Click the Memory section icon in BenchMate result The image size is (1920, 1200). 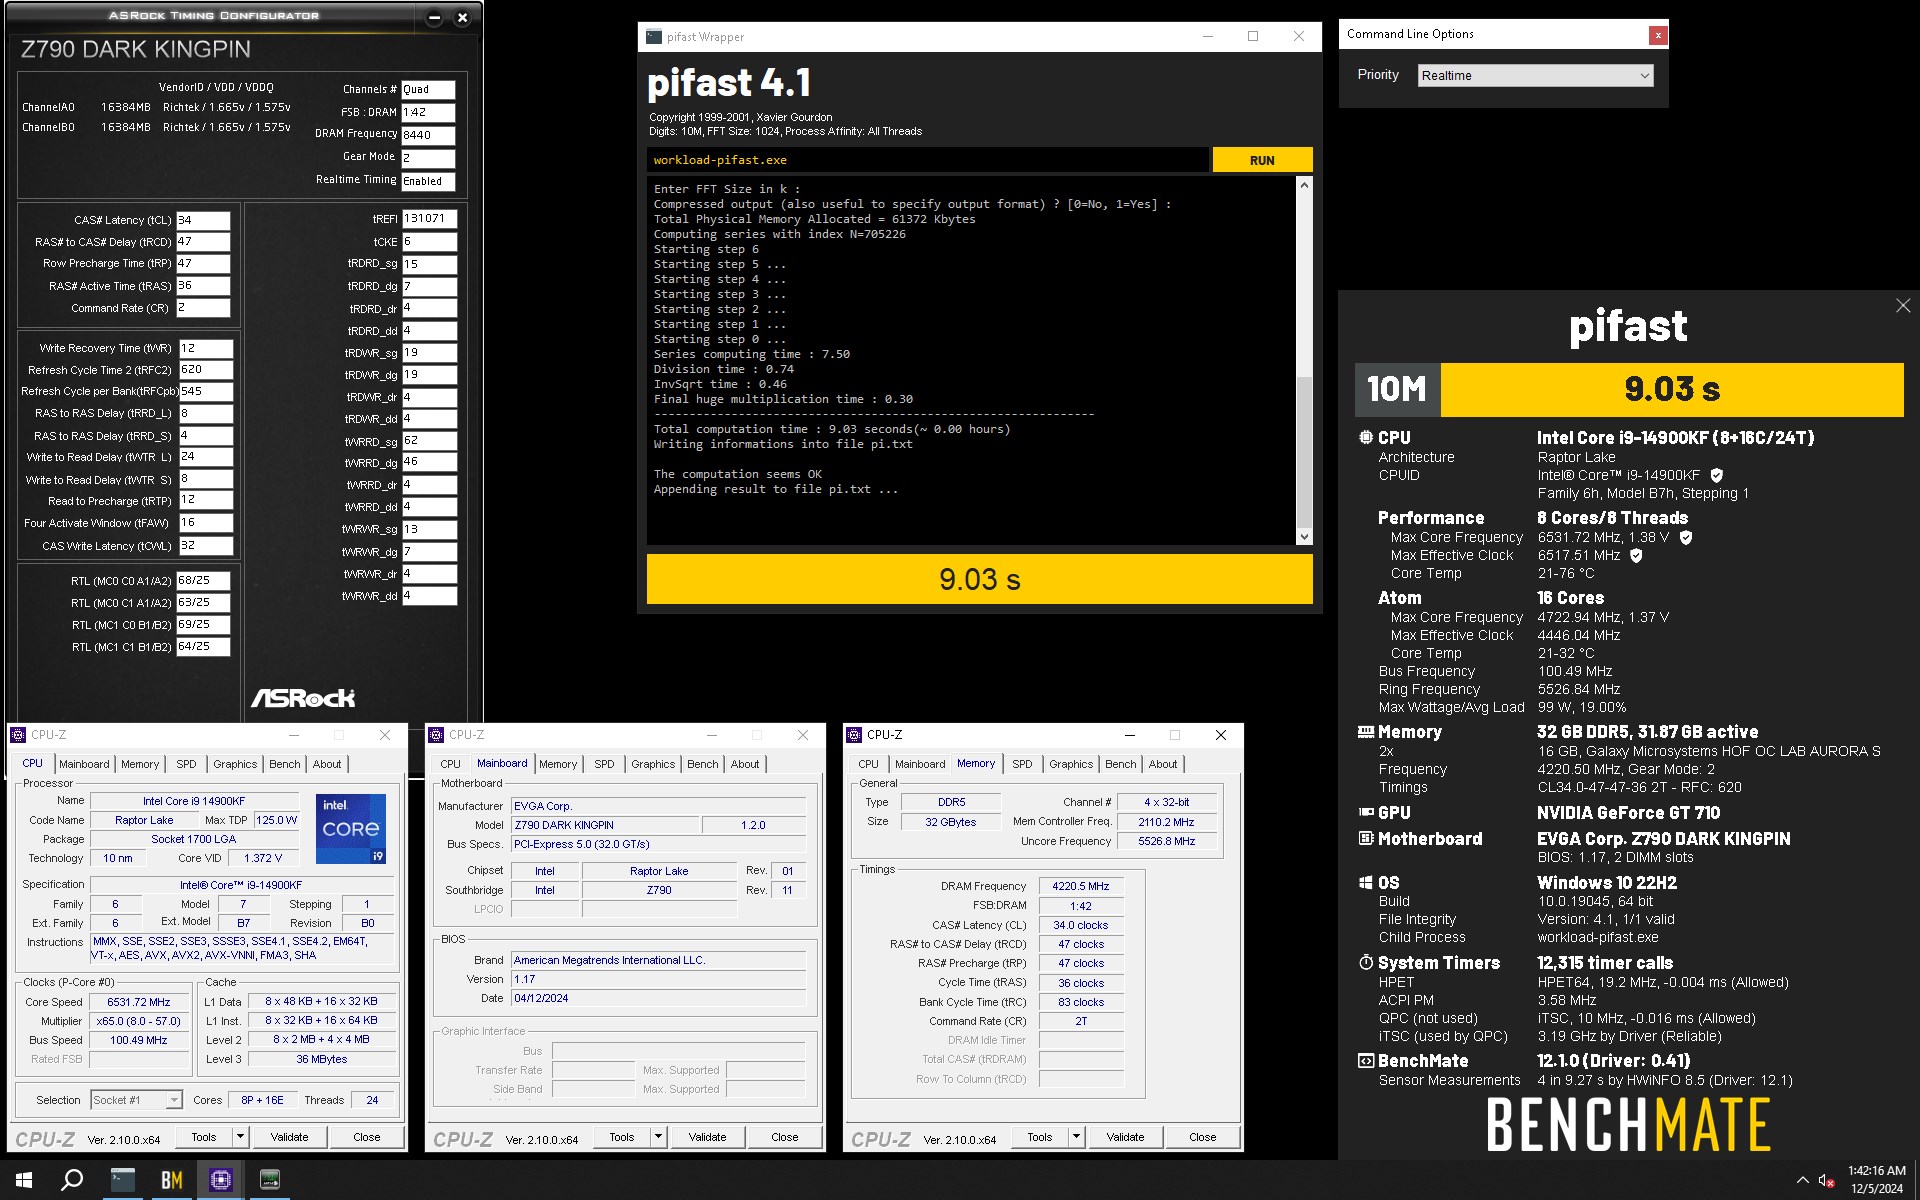pyautogui.click(x=1366, y=732)
